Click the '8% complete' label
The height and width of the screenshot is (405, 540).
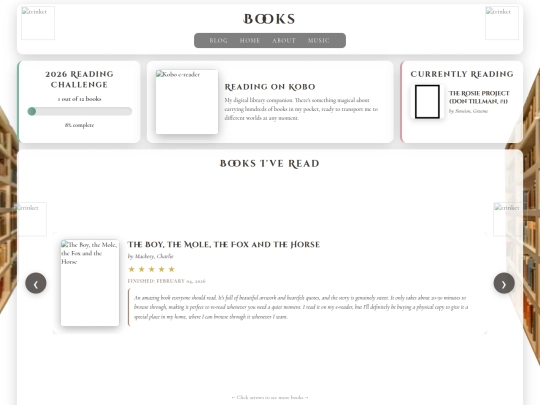tap(80, 125)
